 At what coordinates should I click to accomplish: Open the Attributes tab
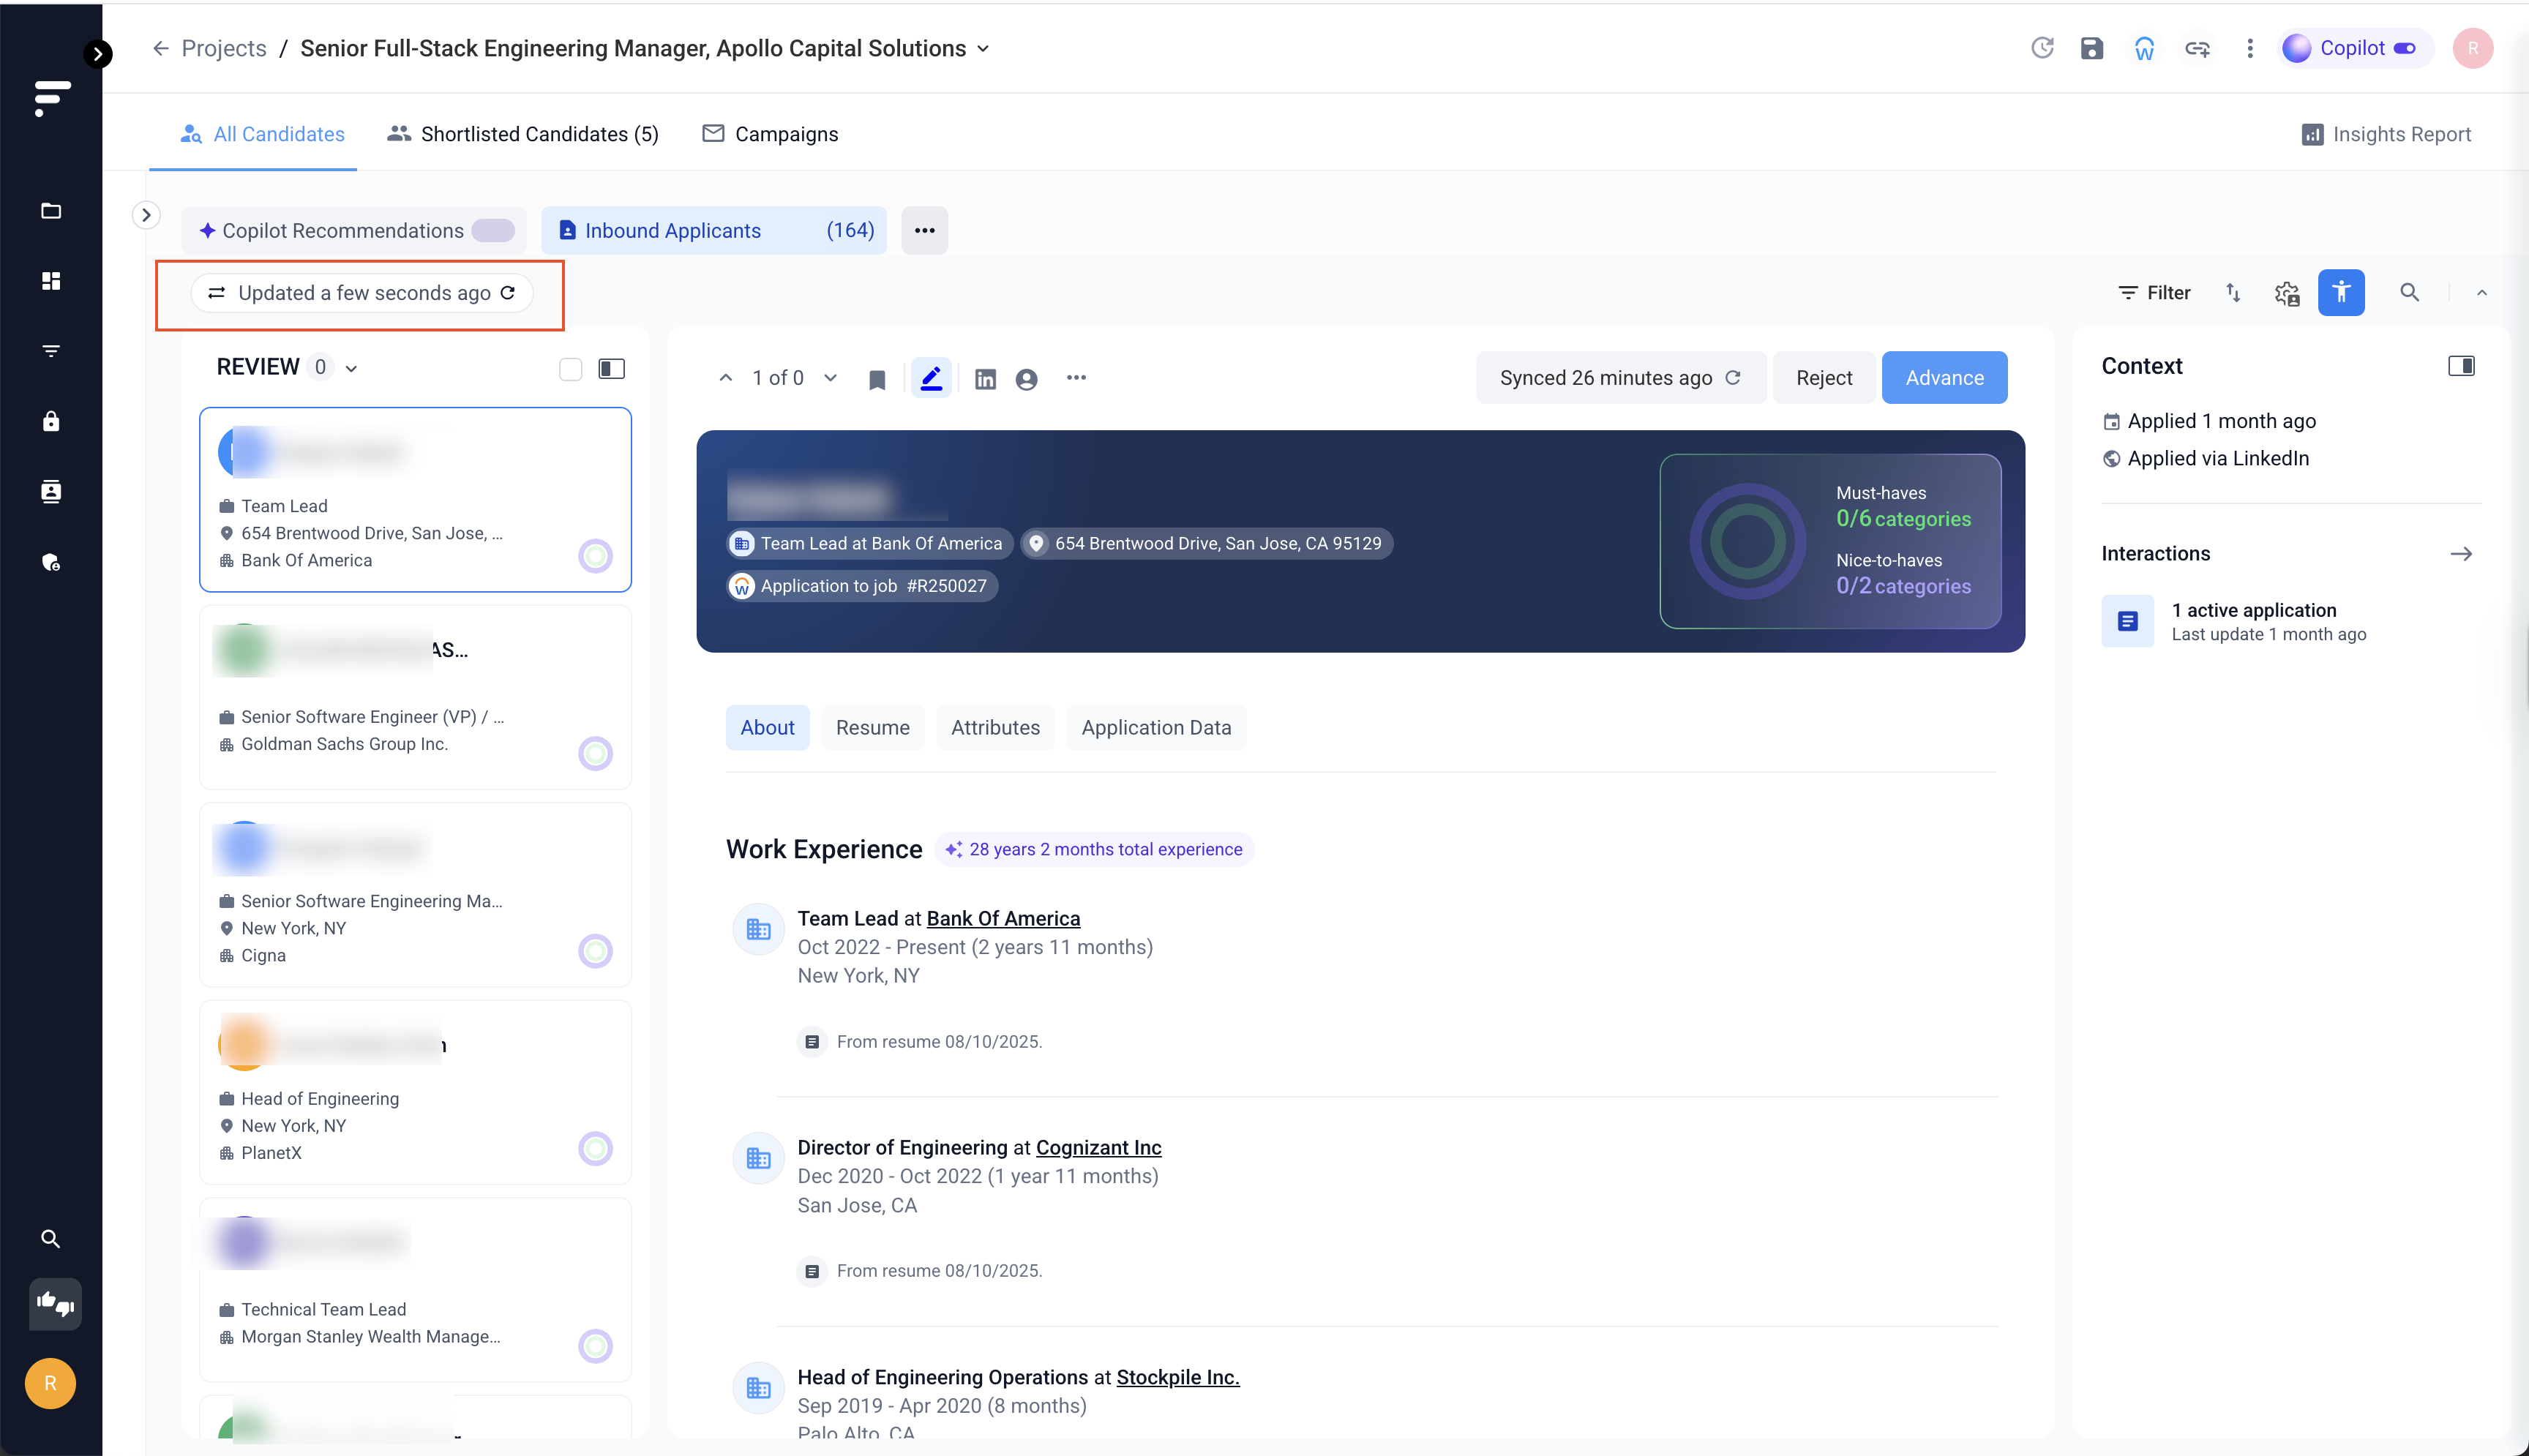tap(995, 728)
